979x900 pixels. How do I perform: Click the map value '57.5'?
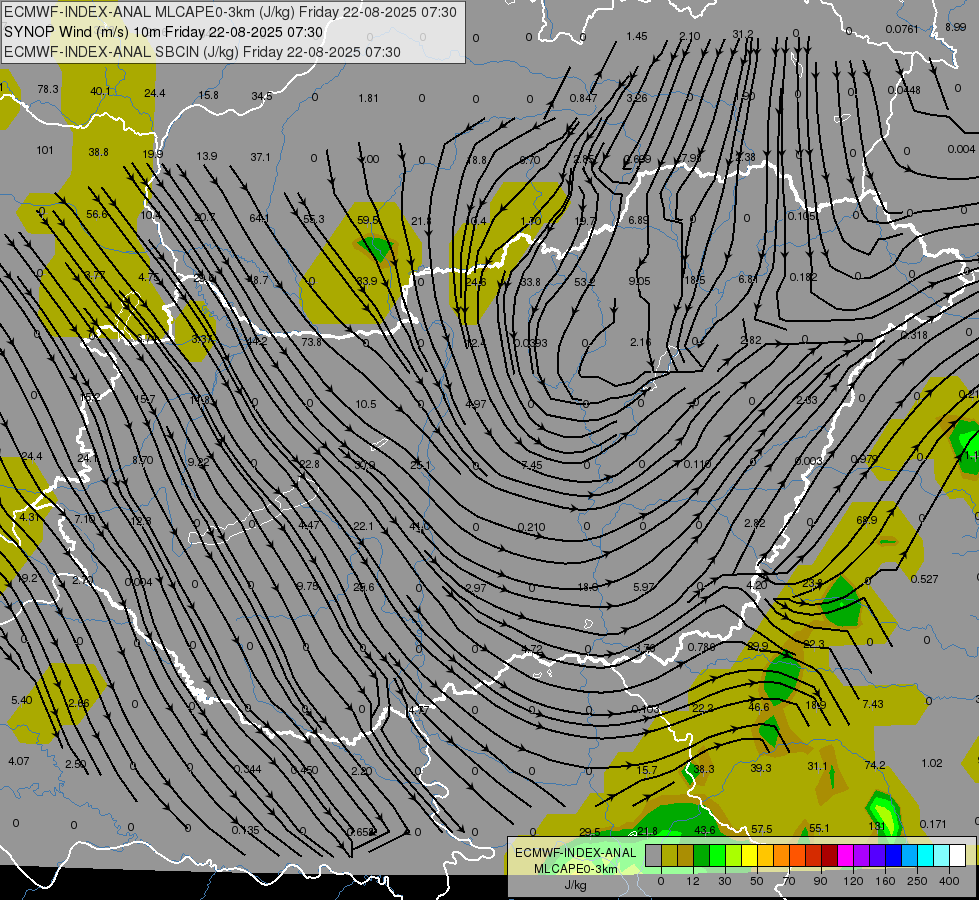click(761, 829)
